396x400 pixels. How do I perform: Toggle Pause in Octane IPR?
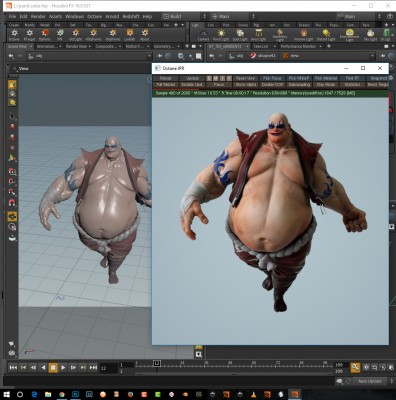219,85
